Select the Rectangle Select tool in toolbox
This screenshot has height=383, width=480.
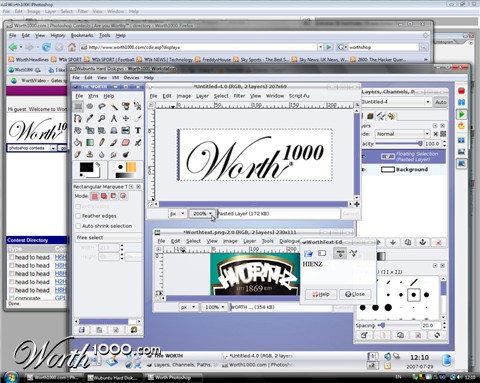click(x=78, y=106)
